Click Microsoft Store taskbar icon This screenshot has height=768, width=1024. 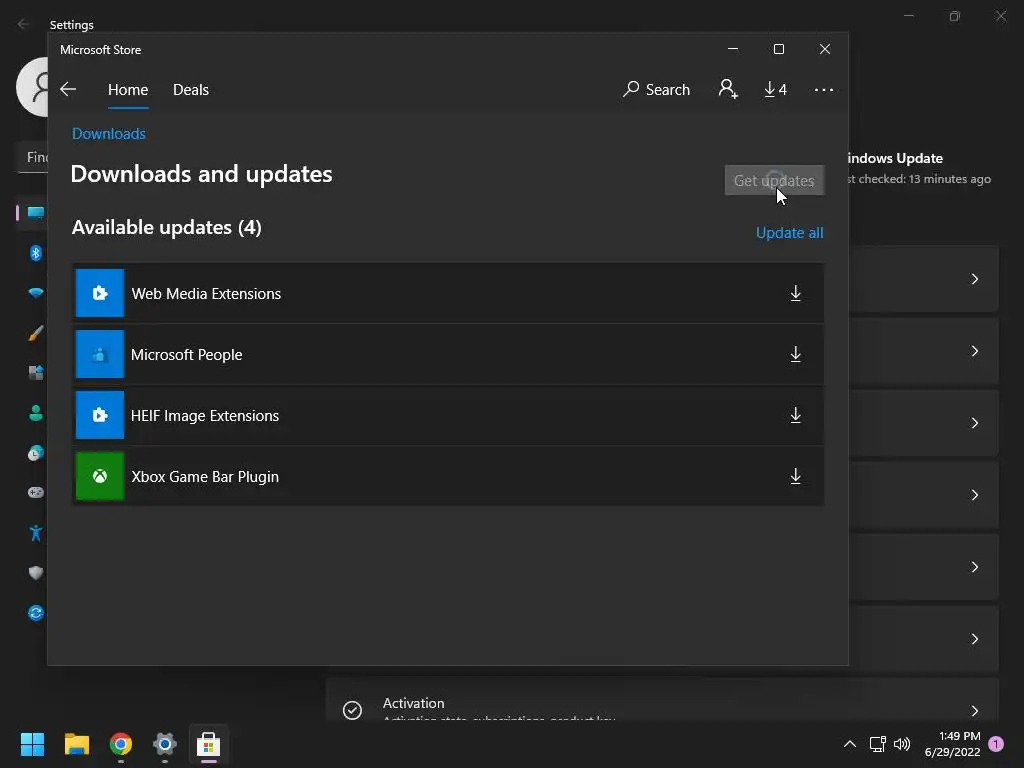coord(209,744)
